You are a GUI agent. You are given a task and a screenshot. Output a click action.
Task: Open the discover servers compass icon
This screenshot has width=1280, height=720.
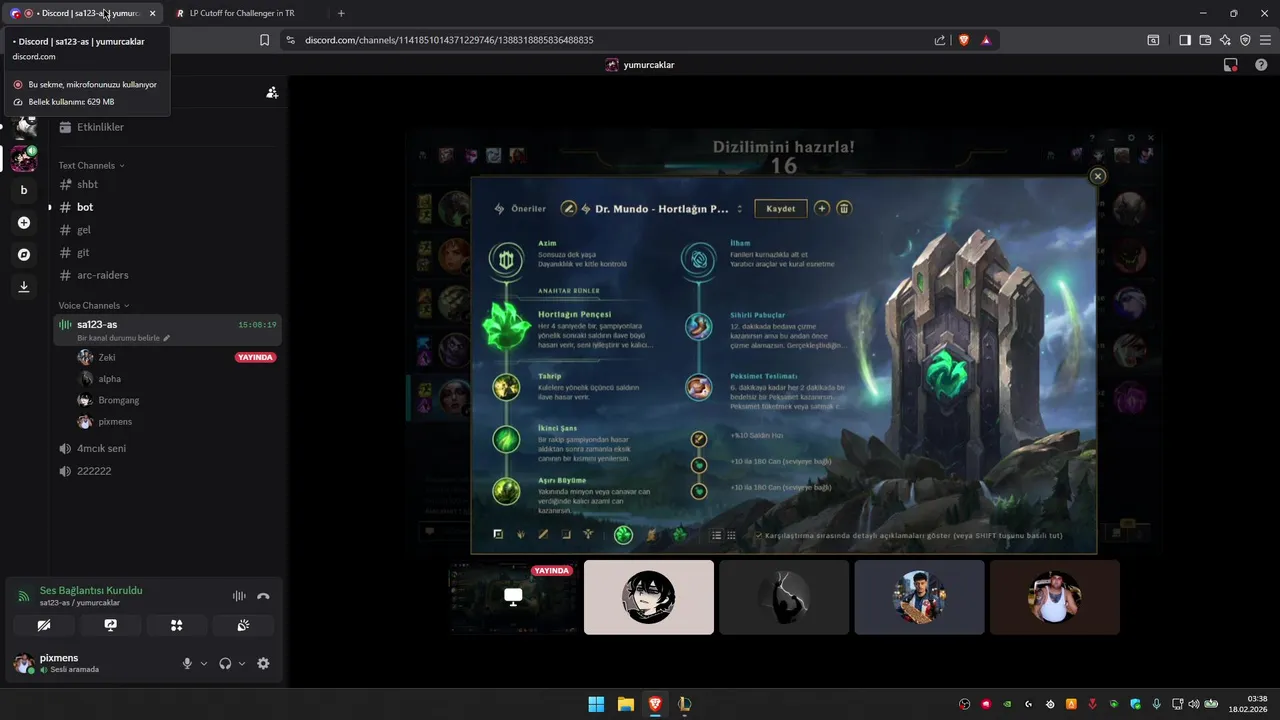24,255
